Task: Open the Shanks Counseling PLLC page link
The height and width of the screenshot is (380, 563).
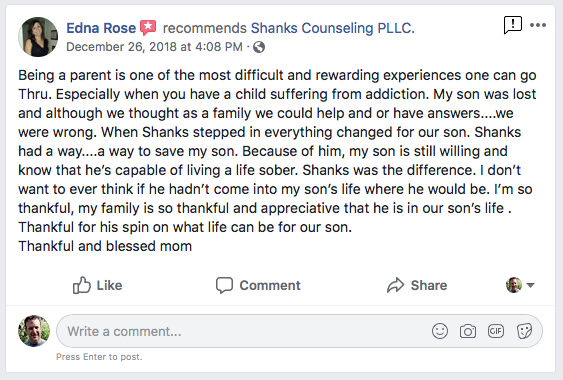Action: coord(332,28)
